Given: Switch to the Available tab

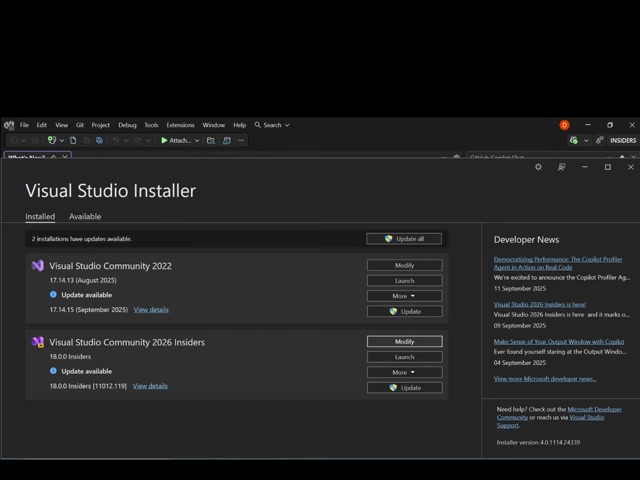Looking at the screenshot, I should tap(85, 216).
